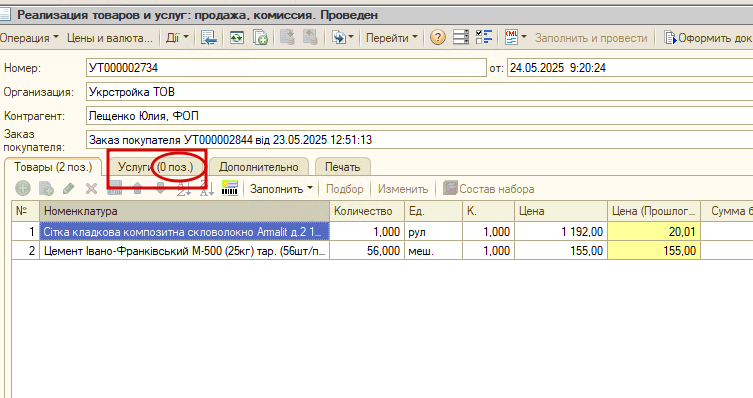753x398 pixels.
Task: Click yellow previous price cell 20,01
Action: pos(654,232)
